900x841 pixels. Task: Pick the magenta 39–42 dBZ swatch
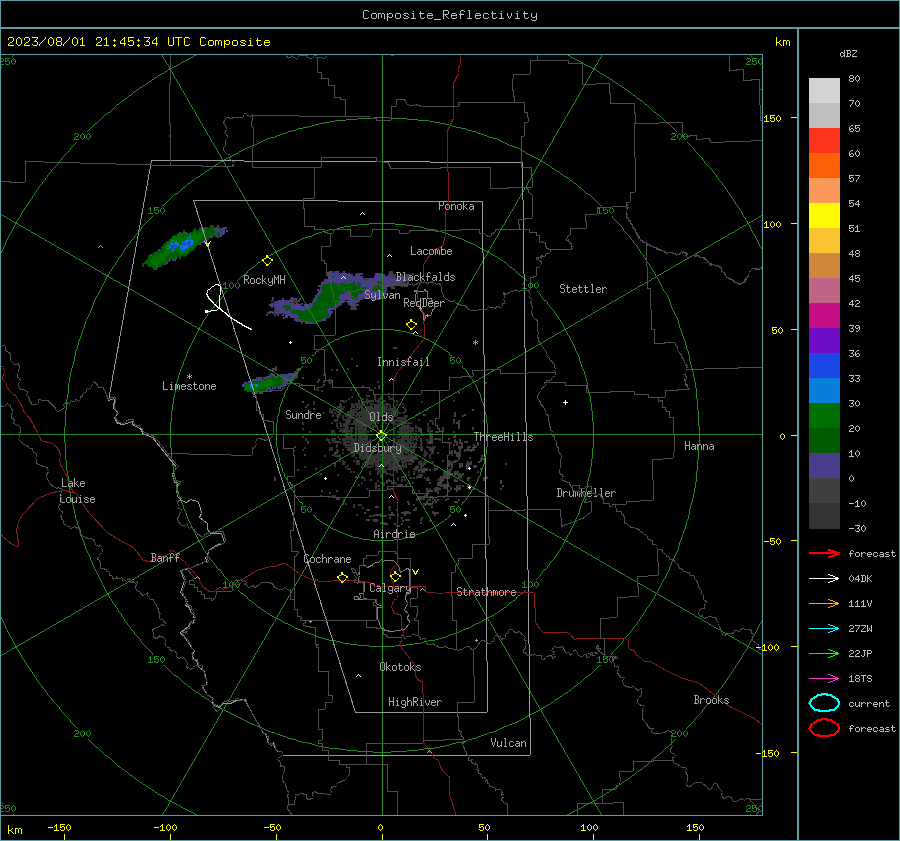point(824,316)
